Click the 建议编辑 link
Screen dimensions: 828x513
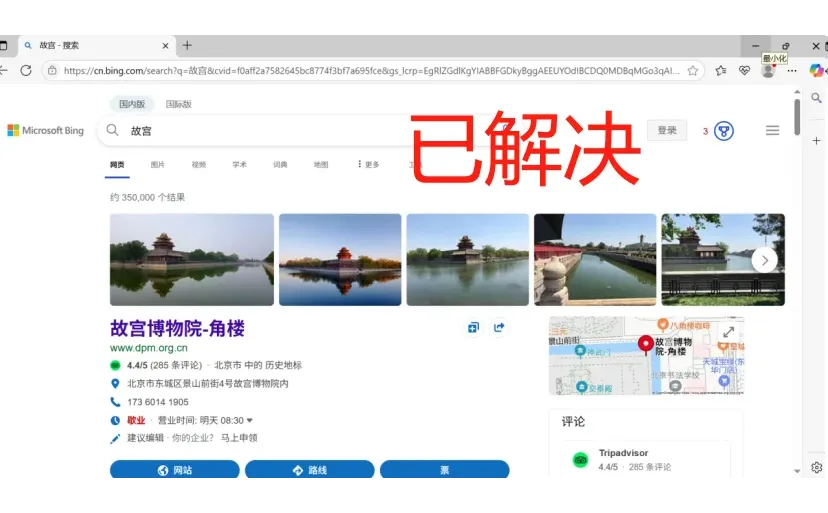coord(145,438)
